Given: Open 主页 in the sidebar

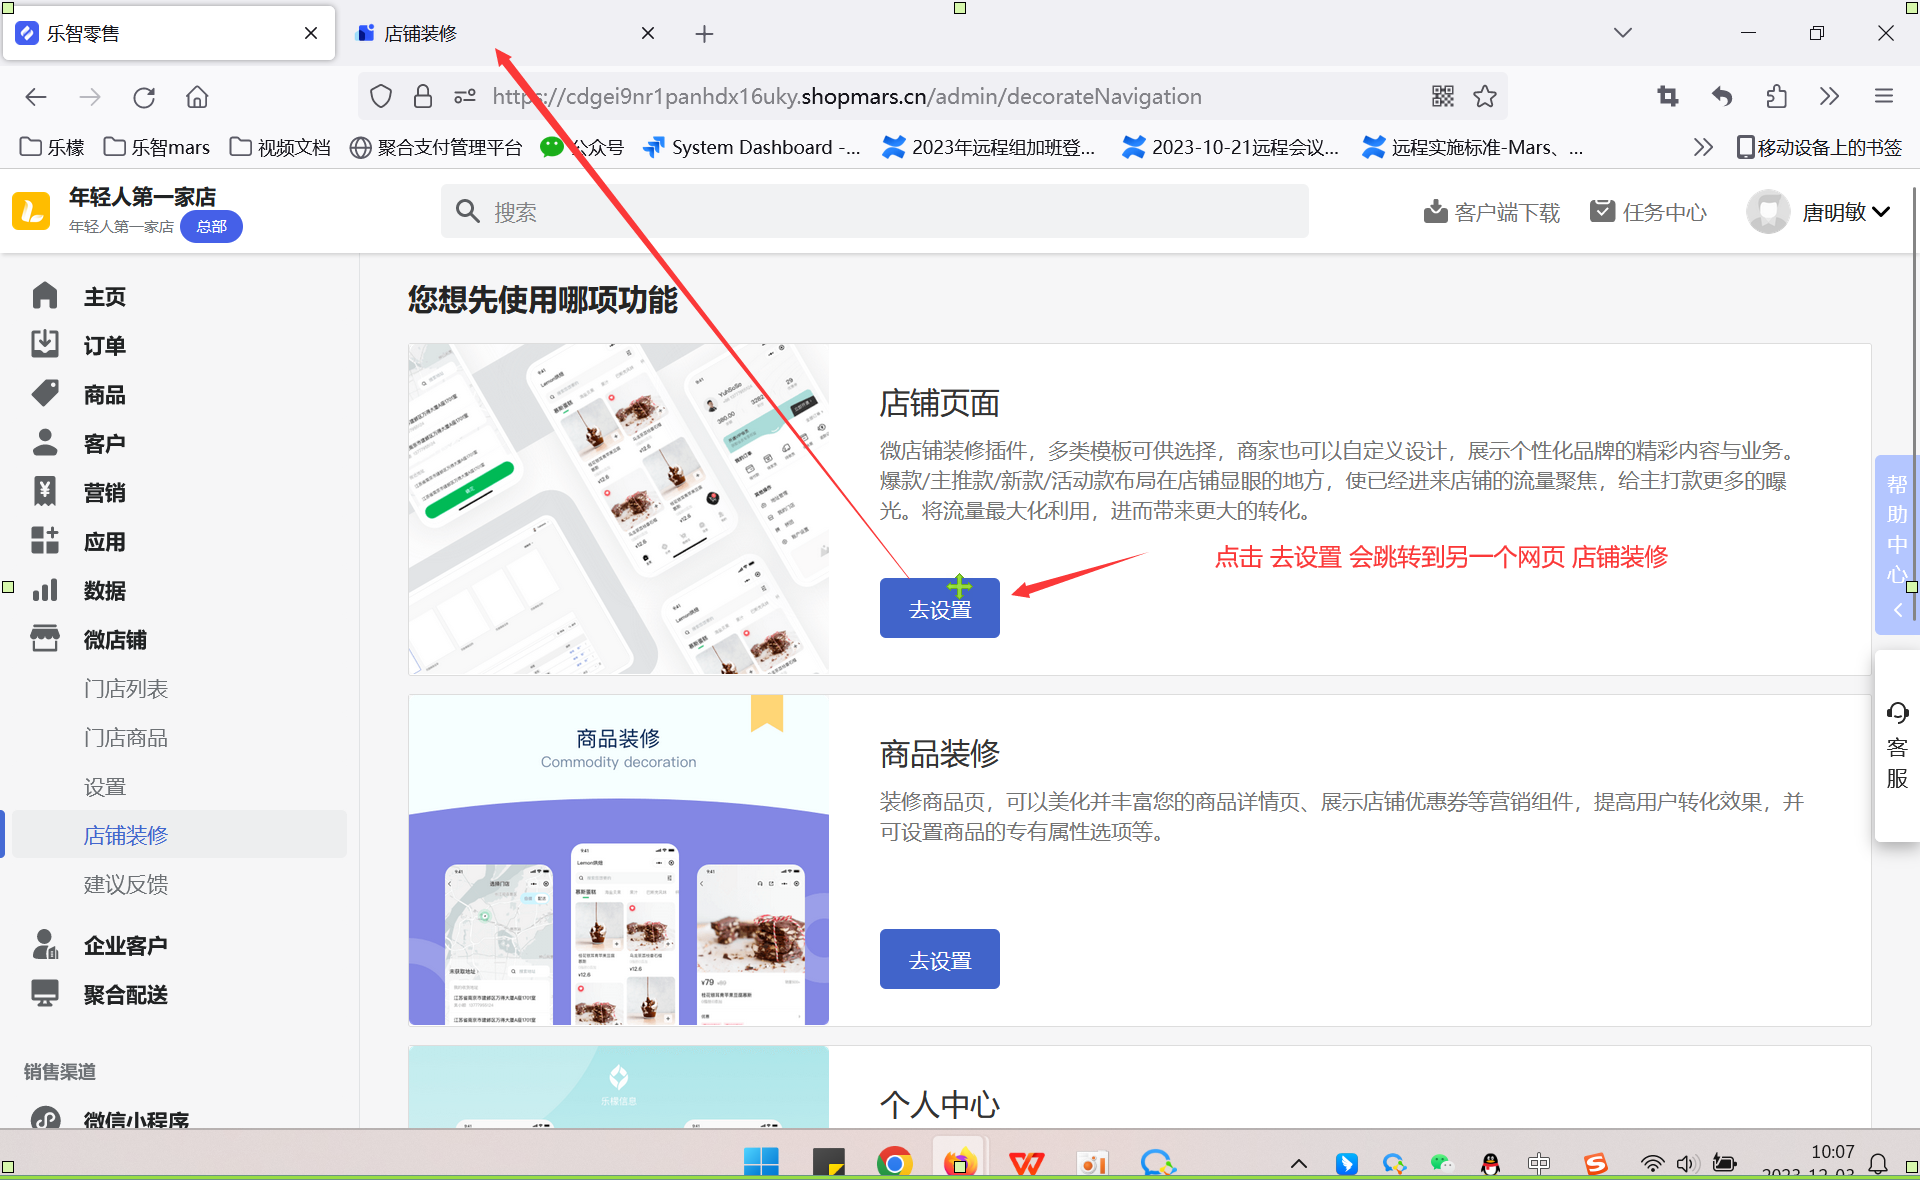Looking at the screenshot, I should pos(104,297).
